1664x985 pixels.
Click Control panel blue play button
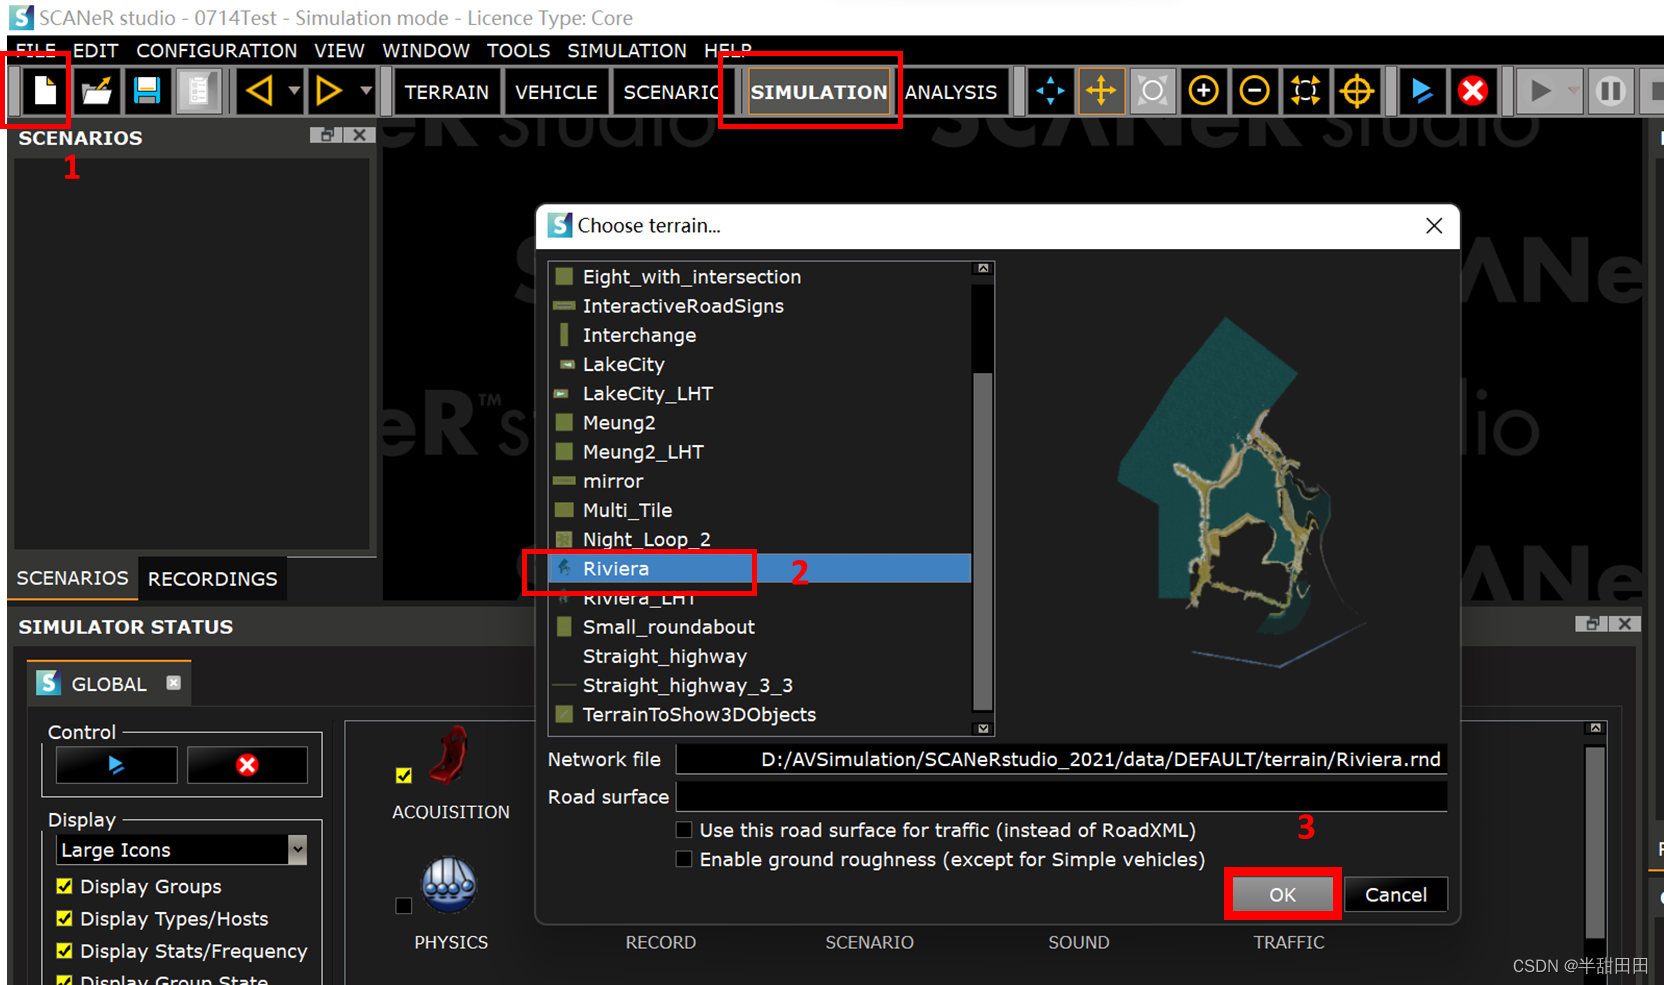point(116,765)
